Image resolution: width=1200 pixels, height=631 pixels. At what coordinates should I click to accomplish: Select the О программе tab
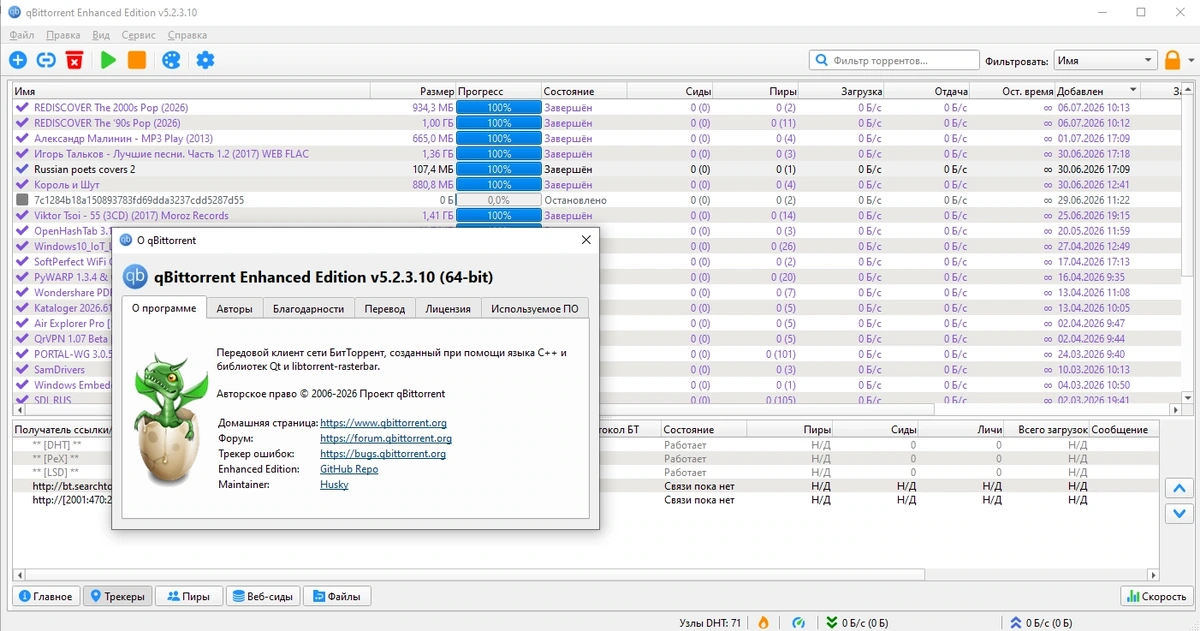(164, 308)
